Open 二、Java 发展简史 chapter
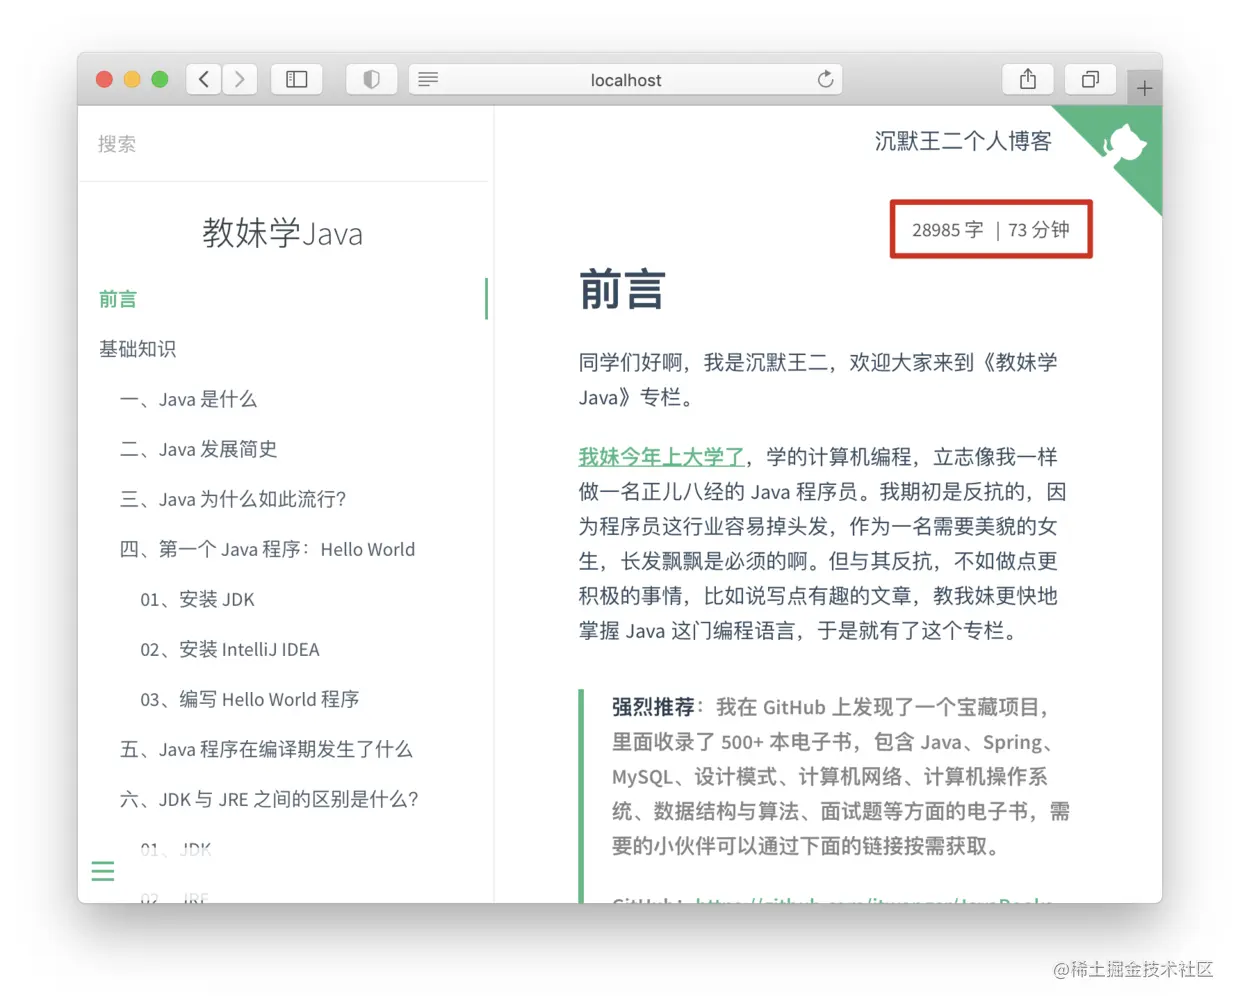The width and height of the screenshot is (1240, 1006). 198,449
